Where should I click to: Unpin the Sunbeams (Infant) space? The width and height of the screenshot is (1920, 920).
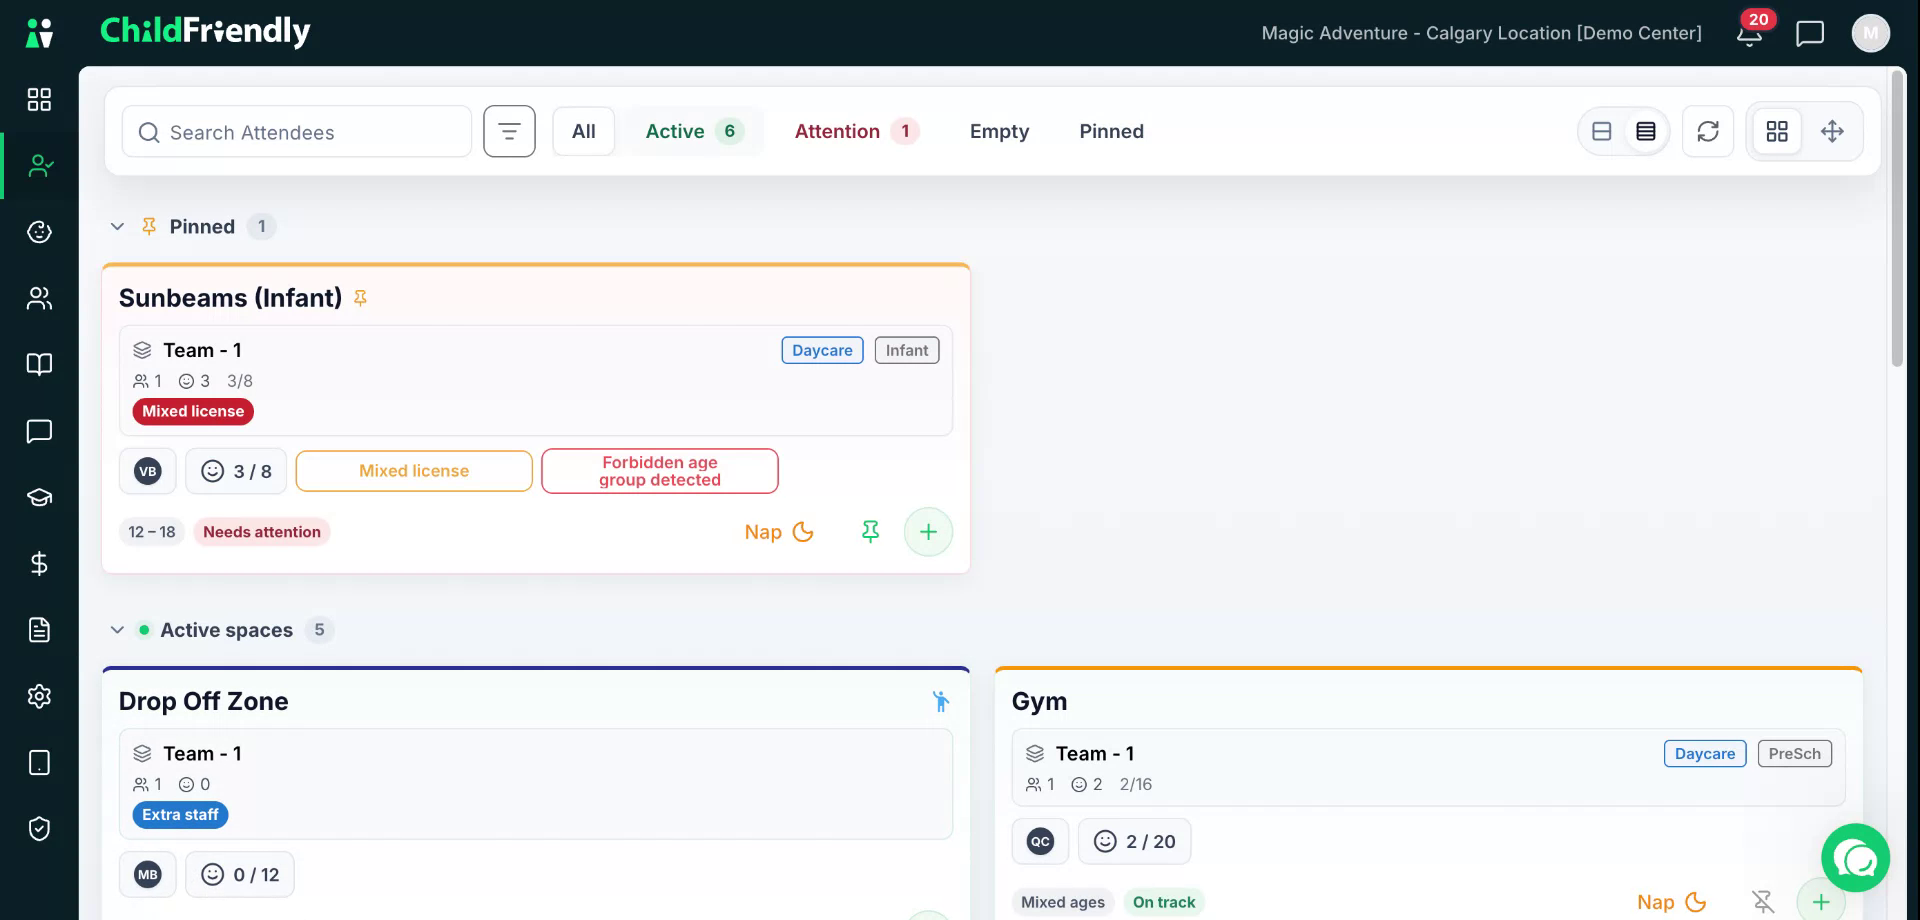click(x=871, y=532)
